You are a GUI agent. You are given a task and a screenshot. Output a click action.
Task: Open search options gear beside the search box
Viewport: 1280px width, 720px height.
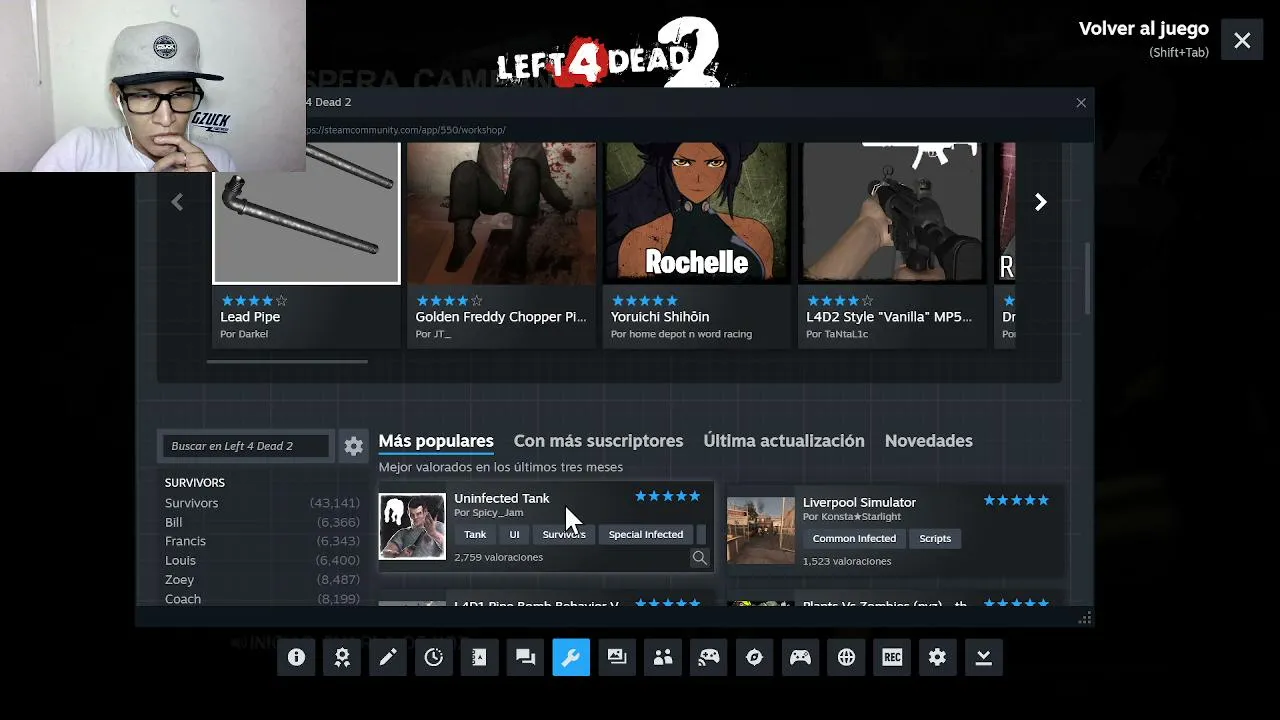click(354, 447)
